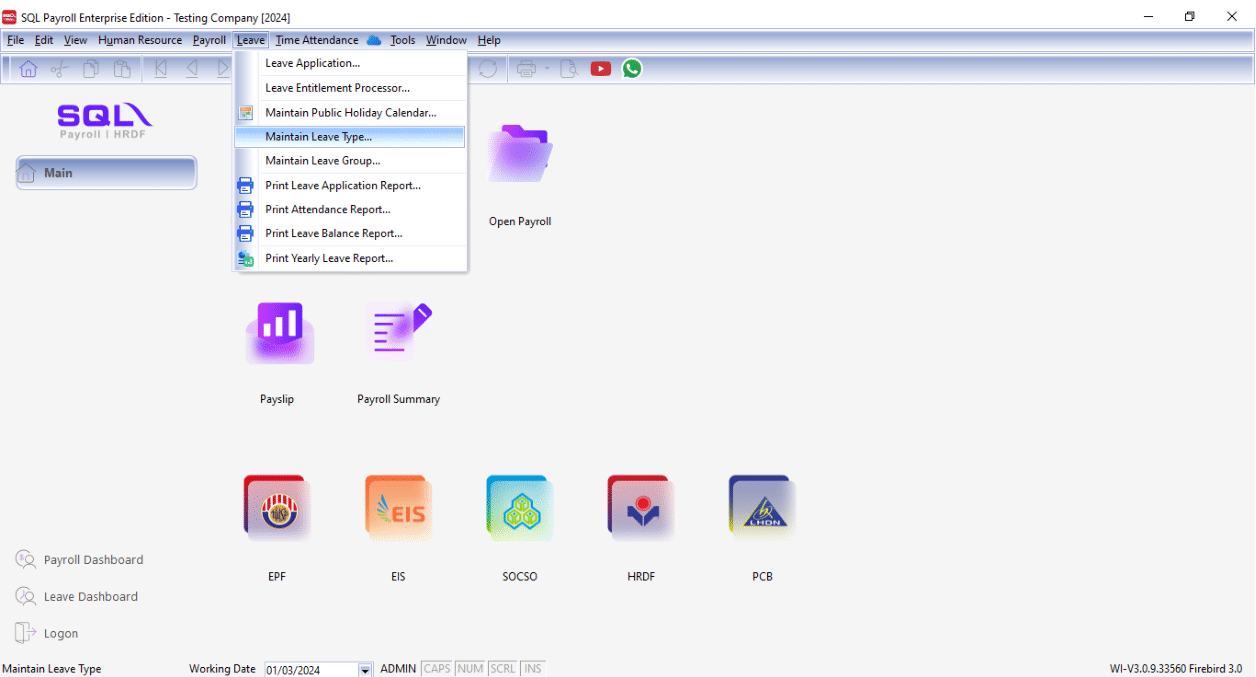Open the Payroll Summary icon

click(x=398, y=333)
